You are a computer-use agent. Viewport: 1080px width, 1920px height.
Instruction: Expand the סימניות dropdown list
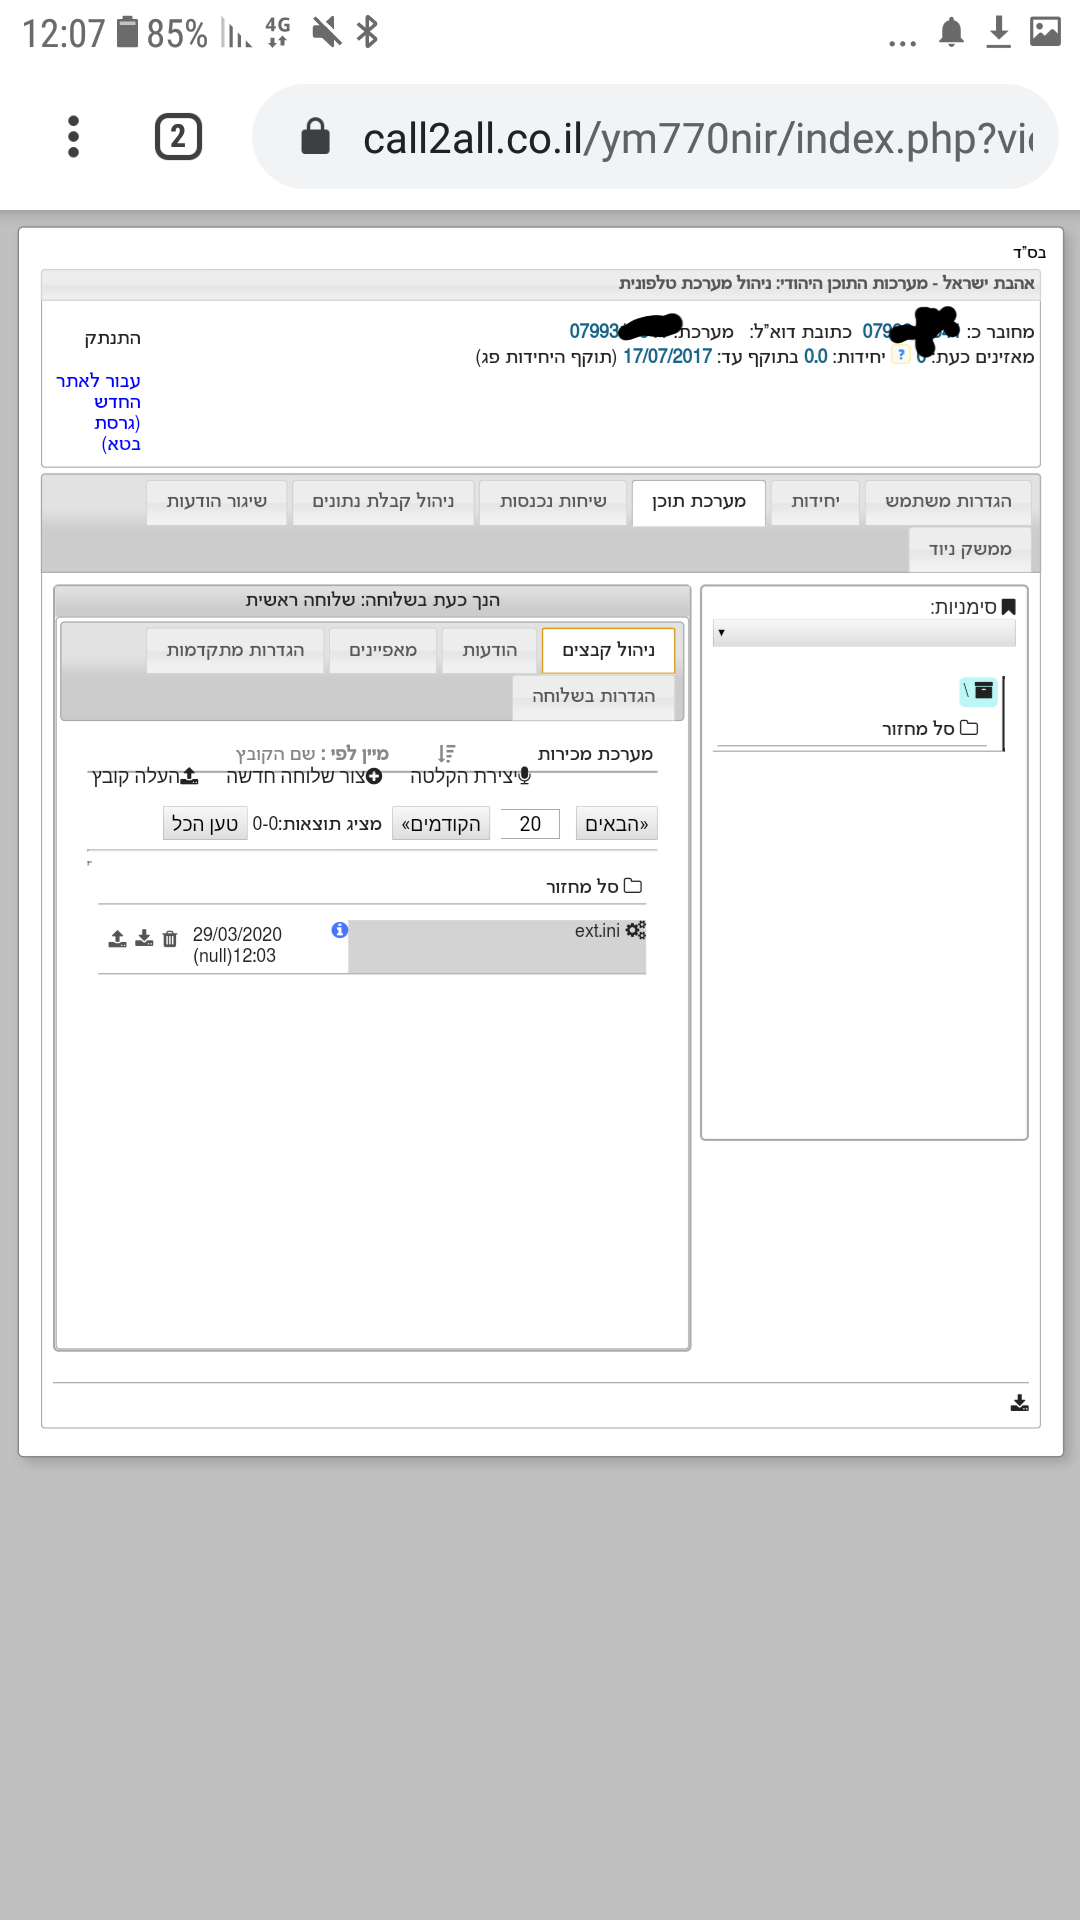click(x=864, y=633)
